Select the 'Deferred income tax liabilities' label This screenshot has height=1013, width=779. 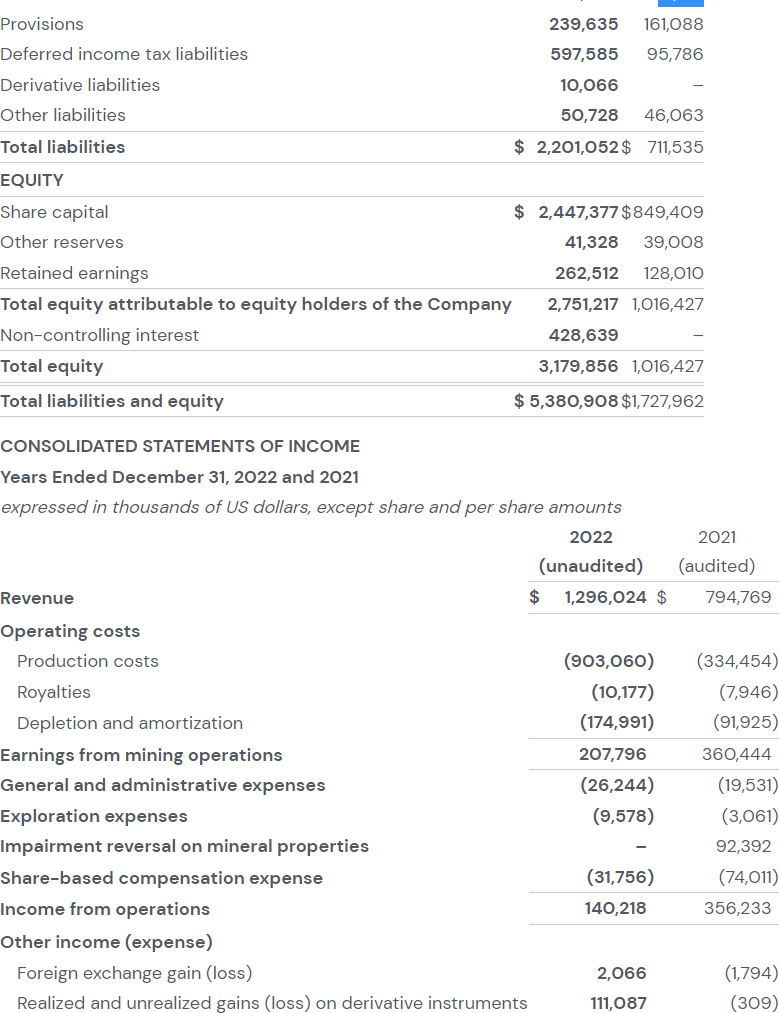coord(124,54)
